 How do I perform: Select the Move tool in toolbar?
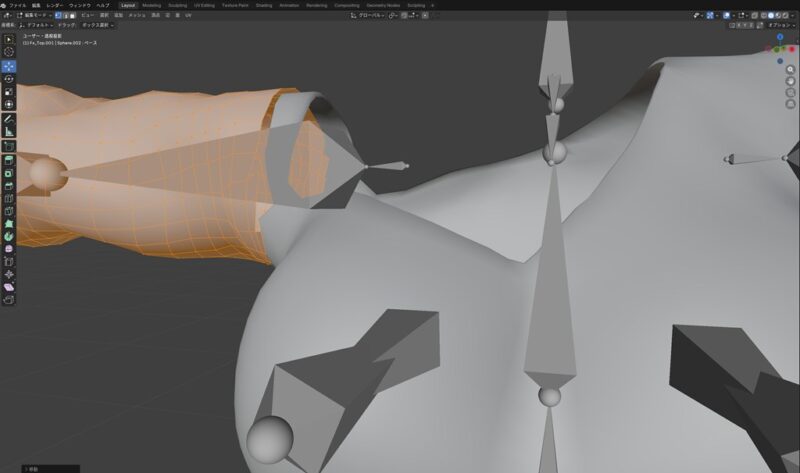(x=9, y=65)
